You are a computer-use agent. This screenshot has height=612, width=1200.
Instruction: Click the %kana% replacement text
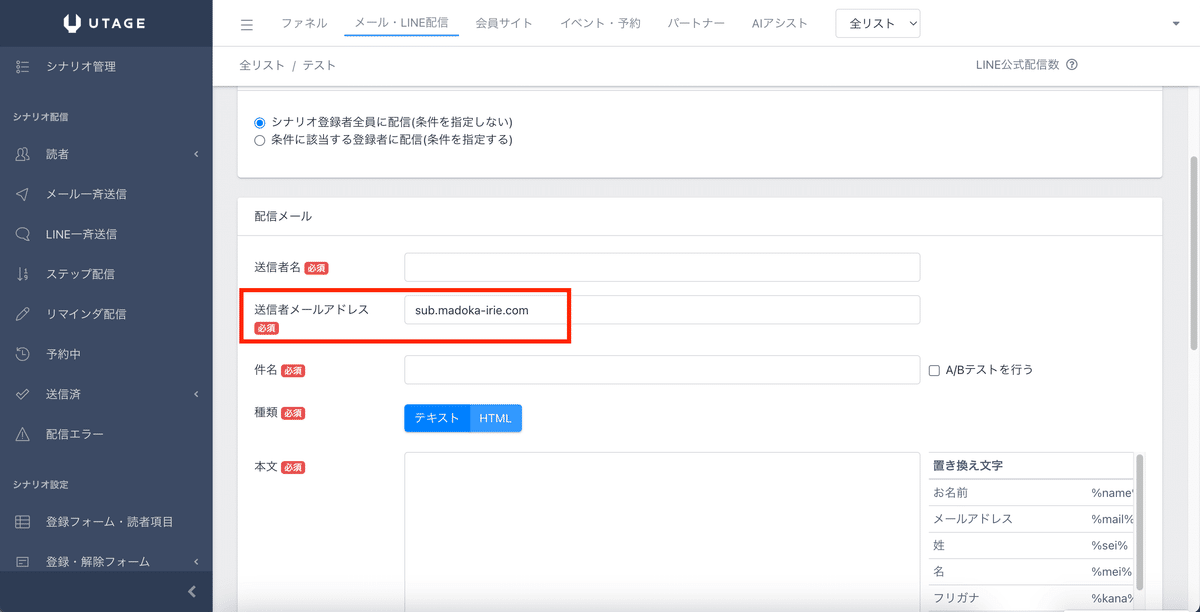tap(1113, 598)
